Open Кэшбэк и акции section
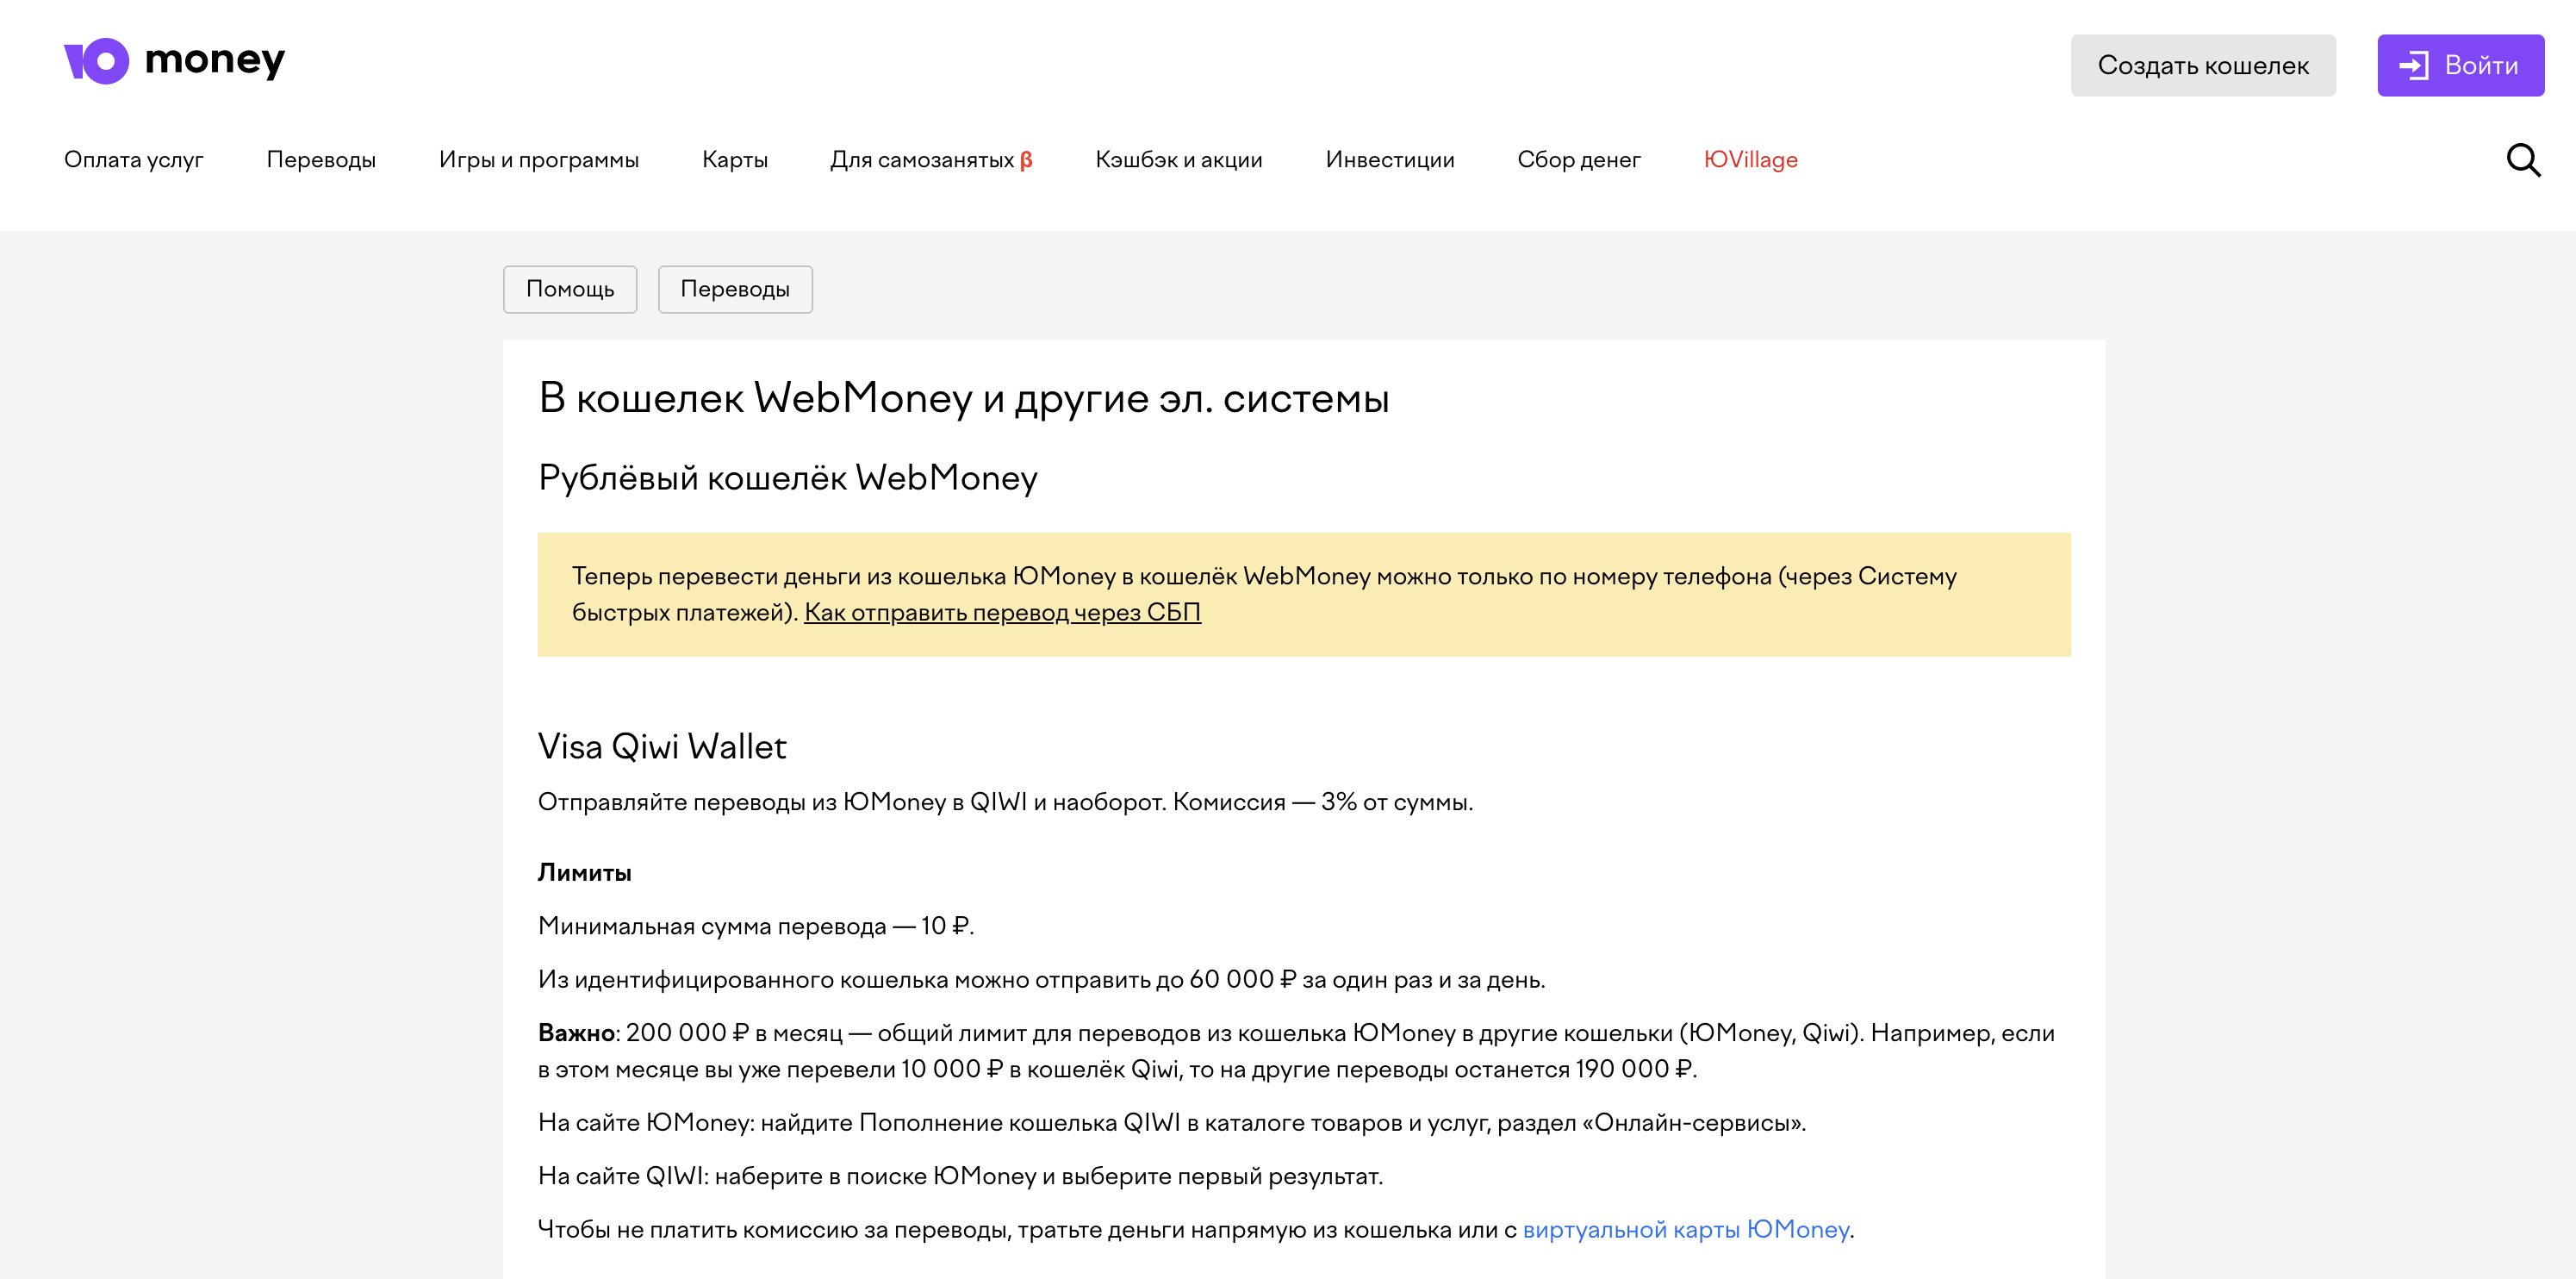 click(1178, 160)
